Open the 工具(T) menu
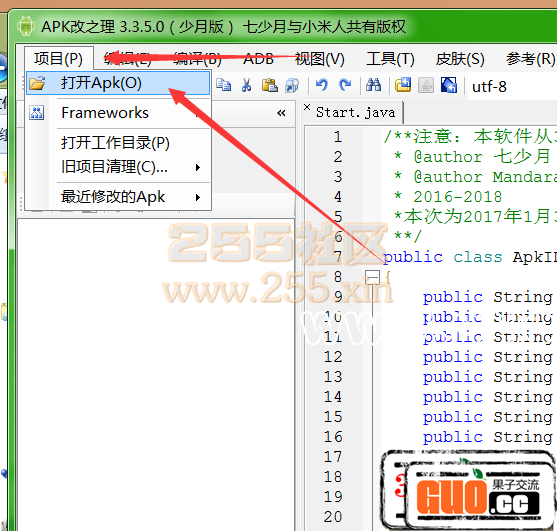 point(390,59)
